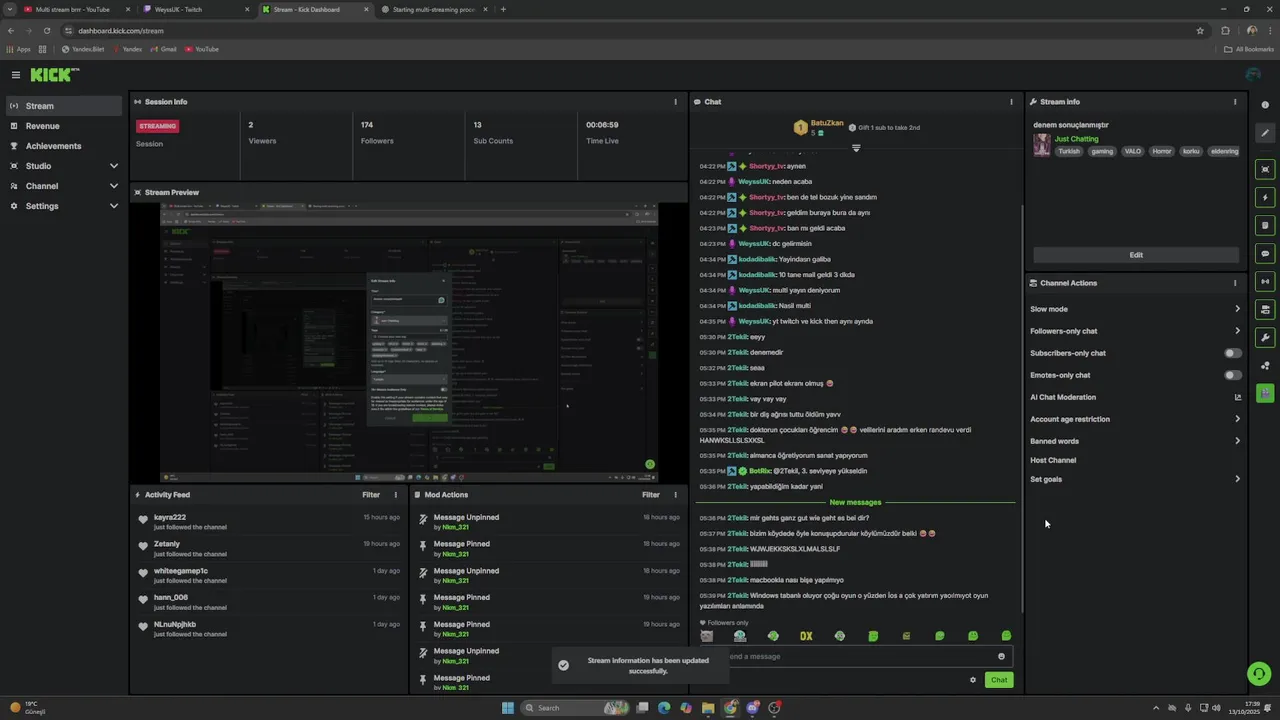Open the Mod Actions Filter

click(x=651, y=495)
